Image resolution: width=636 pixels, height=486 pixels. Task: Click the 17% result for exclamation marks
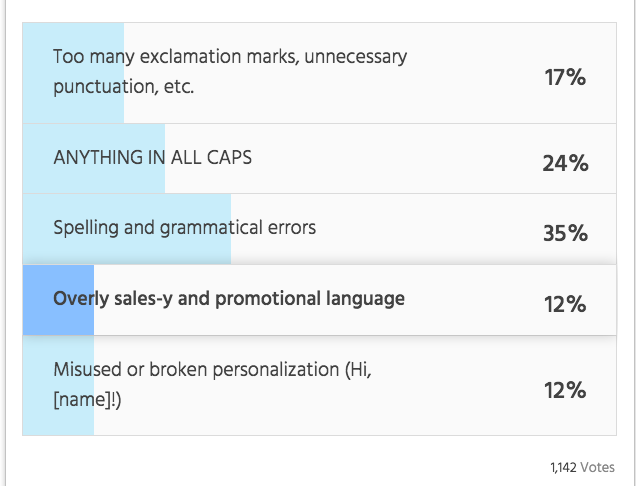point(565,77)
